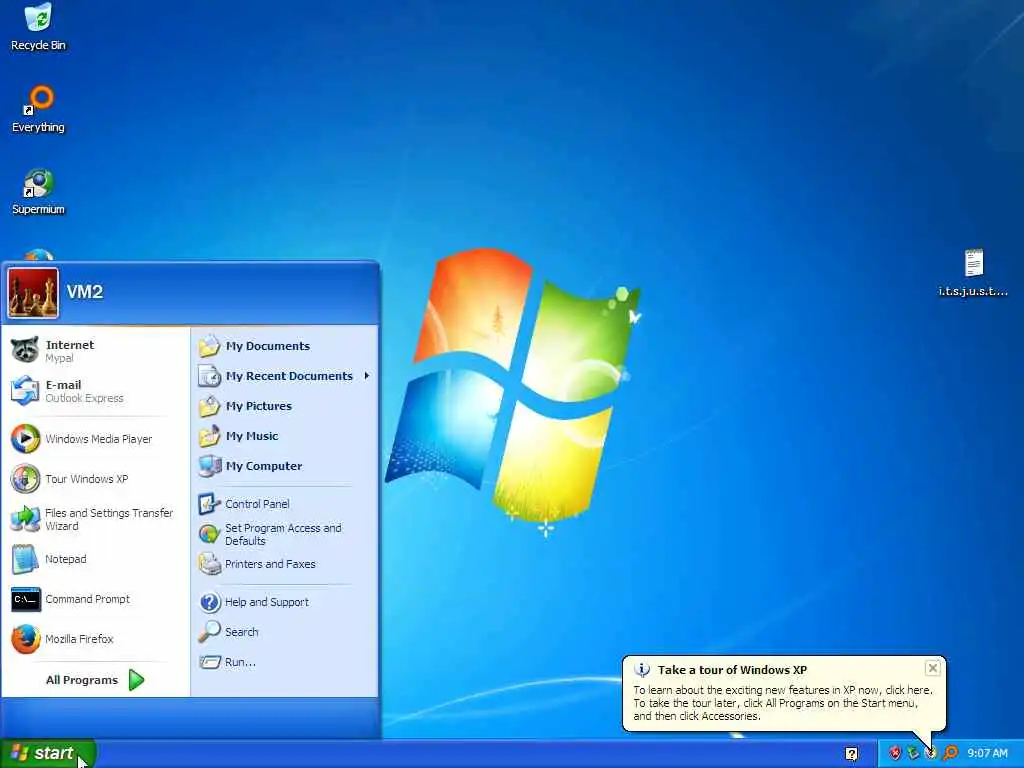Click the Take a tour of Windows XP title
Image resolution: width=1024 pixels, height=768 pixels.
tap(732, 670)
